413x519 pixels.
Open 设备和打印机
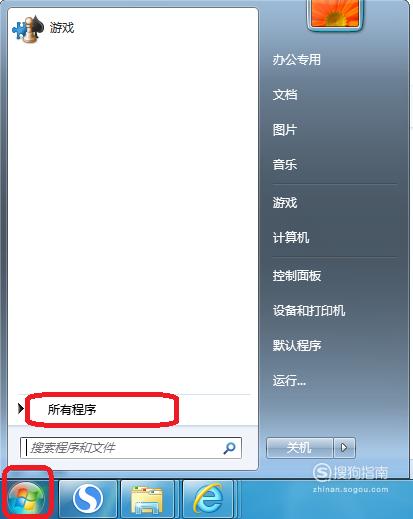309,311
